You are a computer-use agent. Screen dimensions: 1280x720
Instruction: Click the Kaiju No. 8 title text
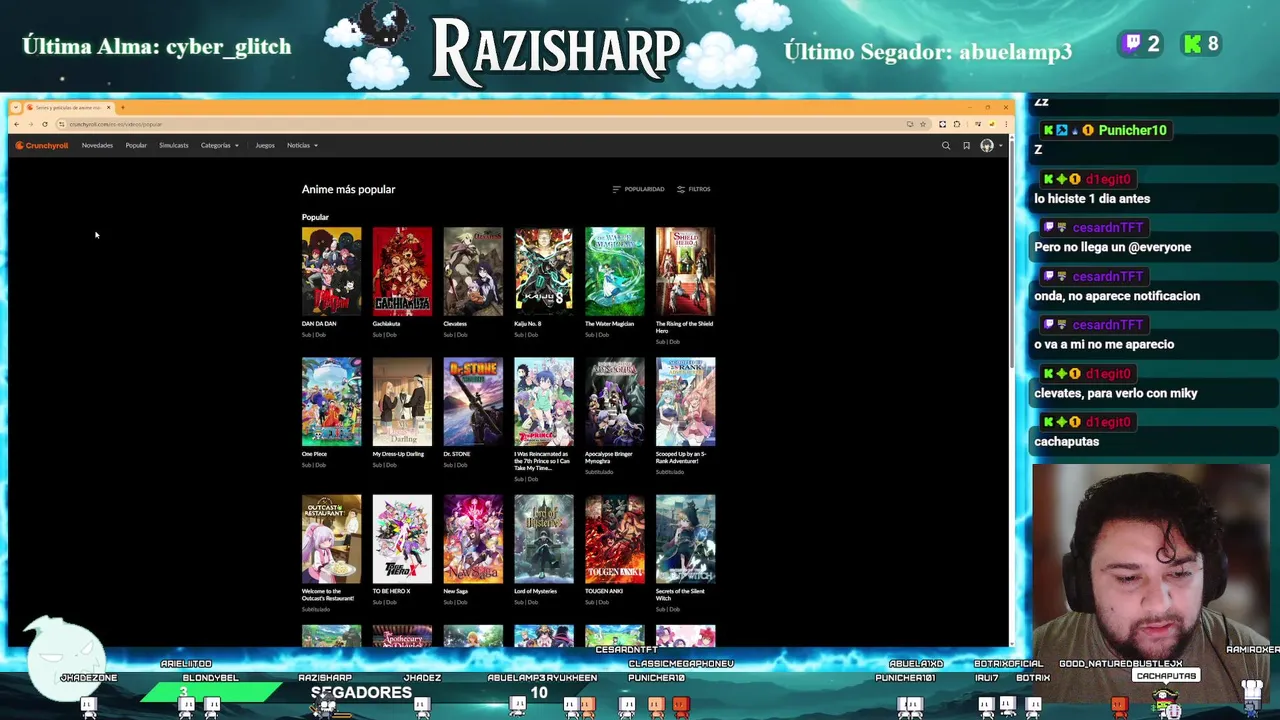[x=528, y=324]
